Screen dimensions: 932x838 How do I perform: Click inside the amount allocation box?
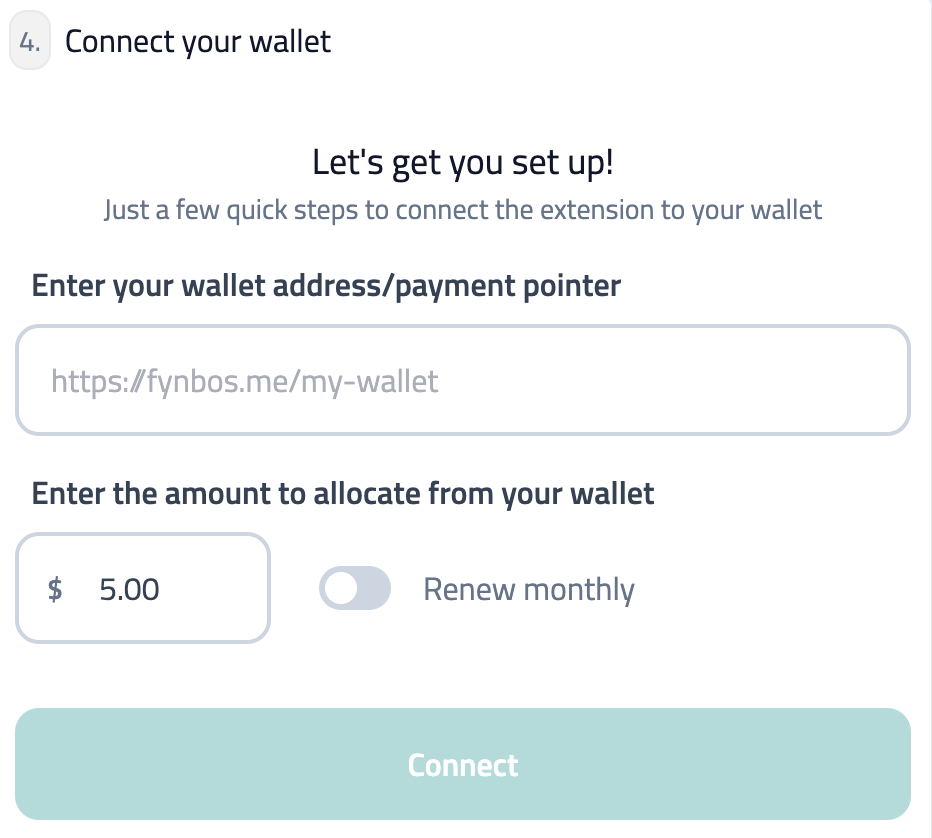click(142, 588)
